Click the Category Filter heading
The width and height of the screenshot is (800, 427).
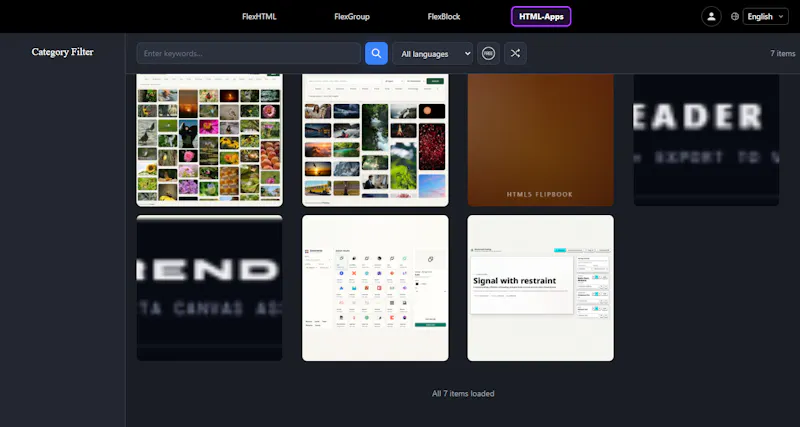(x=62, y=52)
